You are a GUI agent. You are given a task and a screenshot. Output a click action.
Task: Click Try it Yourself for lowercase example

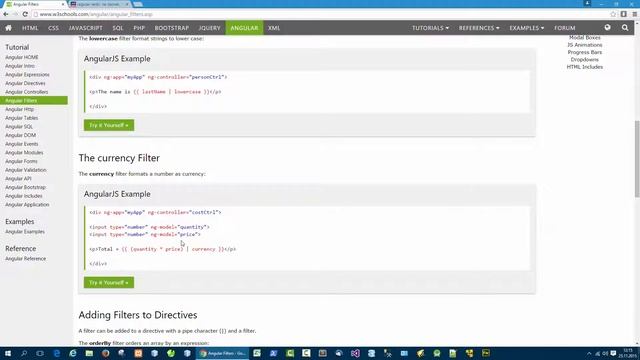(x=109, y=125)
